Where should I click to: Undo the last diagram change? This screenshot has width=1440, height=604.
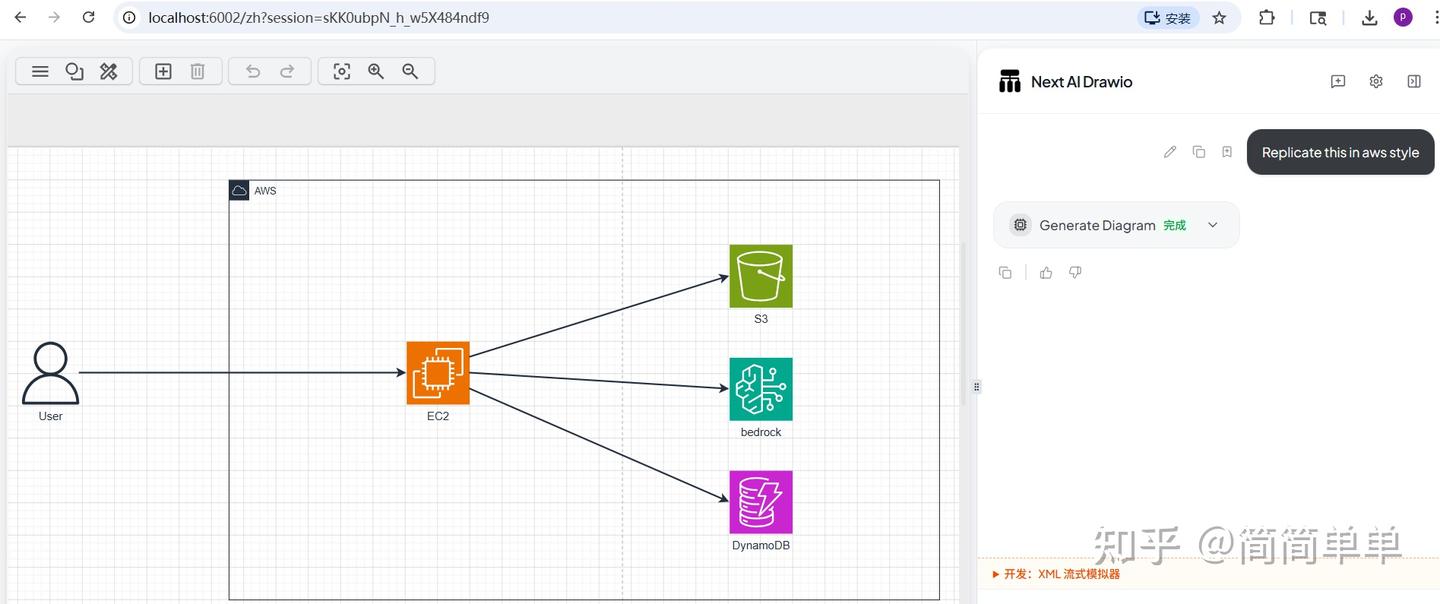(x=253, y=71)
